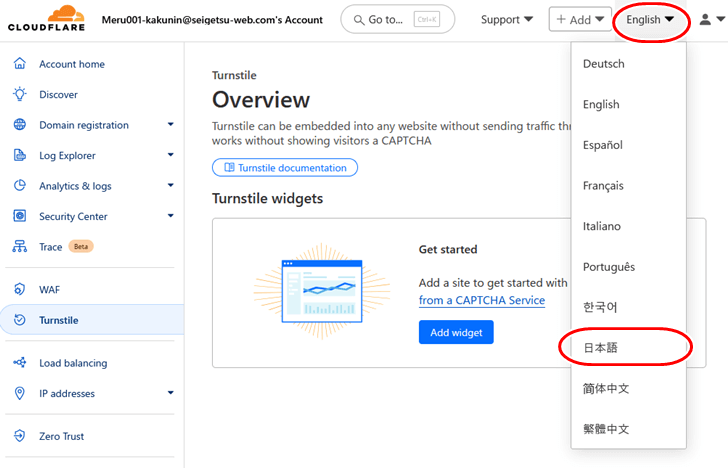The width and height of the screenshot is (728, 468).
Task: Click the Turnstile sidebar label
Action: click(x=58, y=320)
